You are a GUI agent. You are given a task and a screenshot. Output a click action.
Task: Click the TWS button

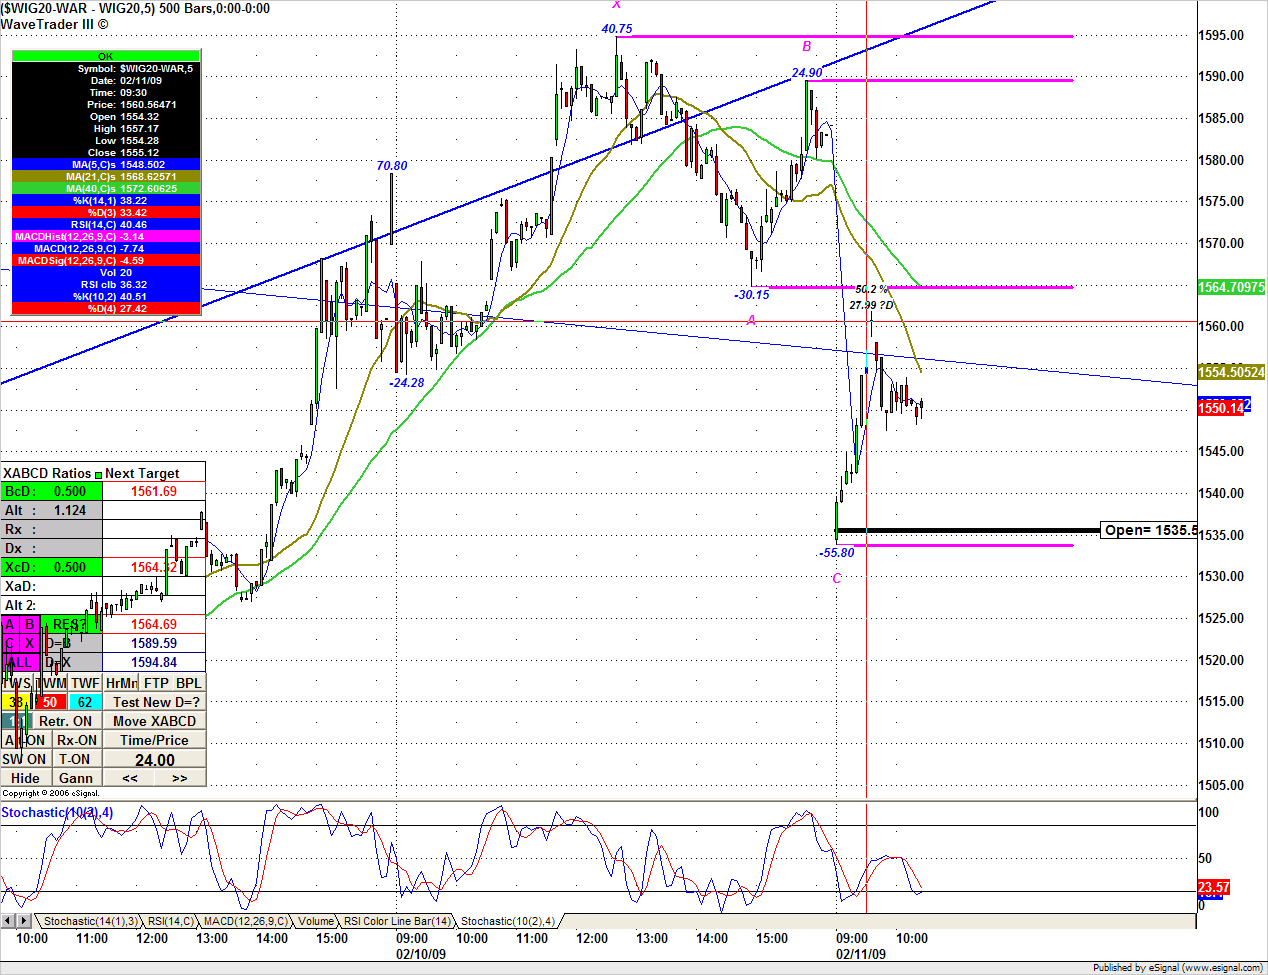[17, 683]
